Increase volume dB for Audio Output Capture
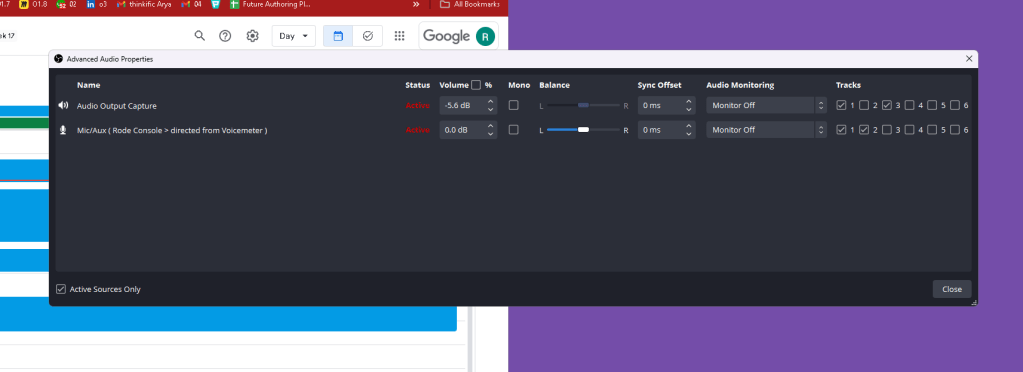The width and height of the screenshot is (1023, 372). [490, 101]
